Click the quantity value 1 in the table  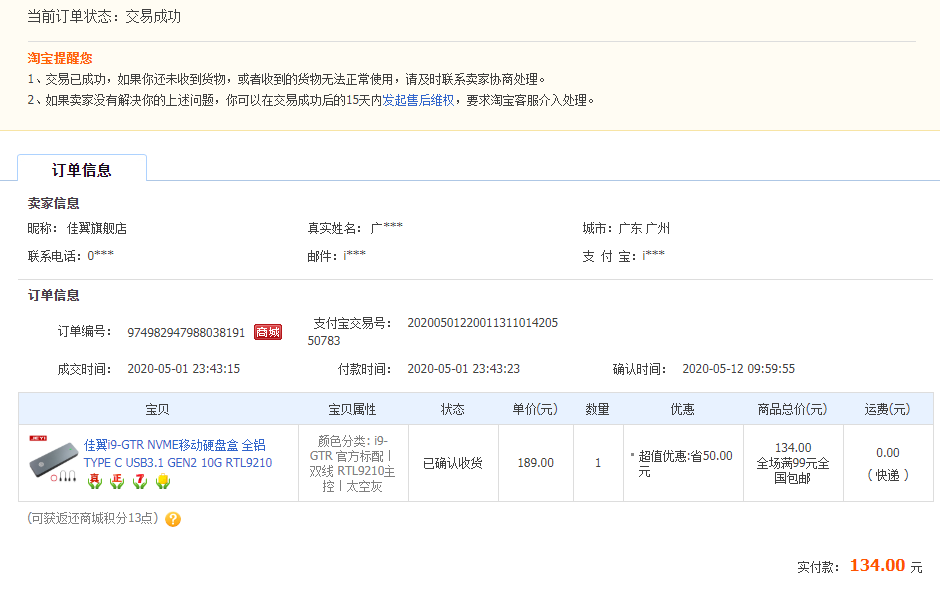[598, 463]
